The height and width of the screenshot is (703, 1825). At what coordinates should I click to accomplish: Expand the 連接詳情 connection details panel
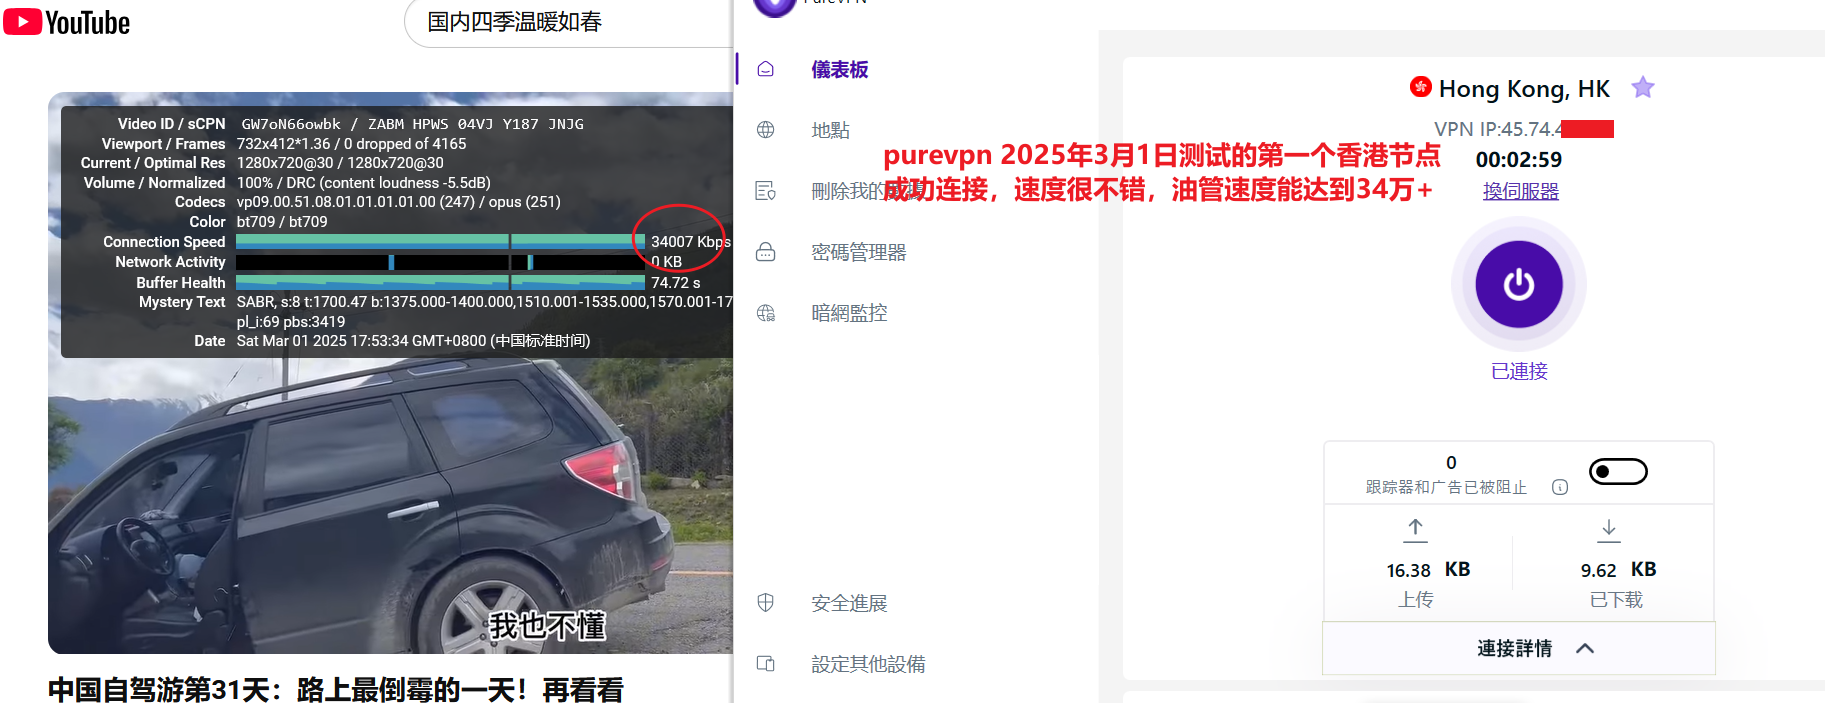[x=1519, y=648]
